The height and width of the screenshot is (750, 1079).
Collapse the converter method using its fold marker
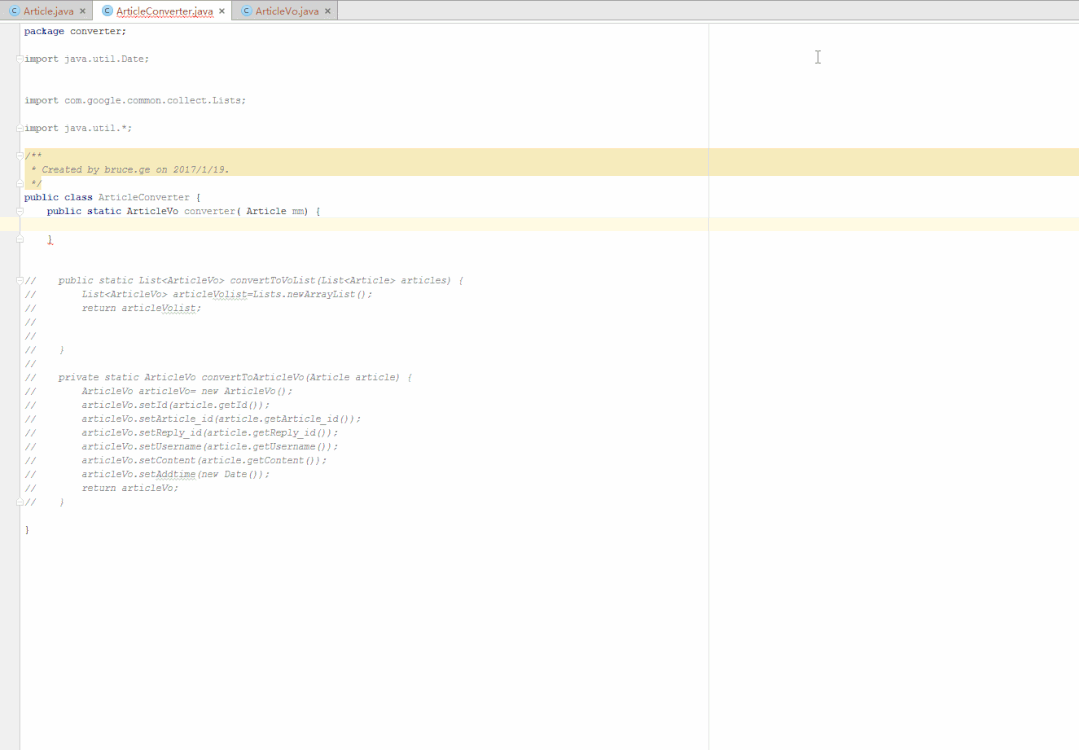click(20, 211)
